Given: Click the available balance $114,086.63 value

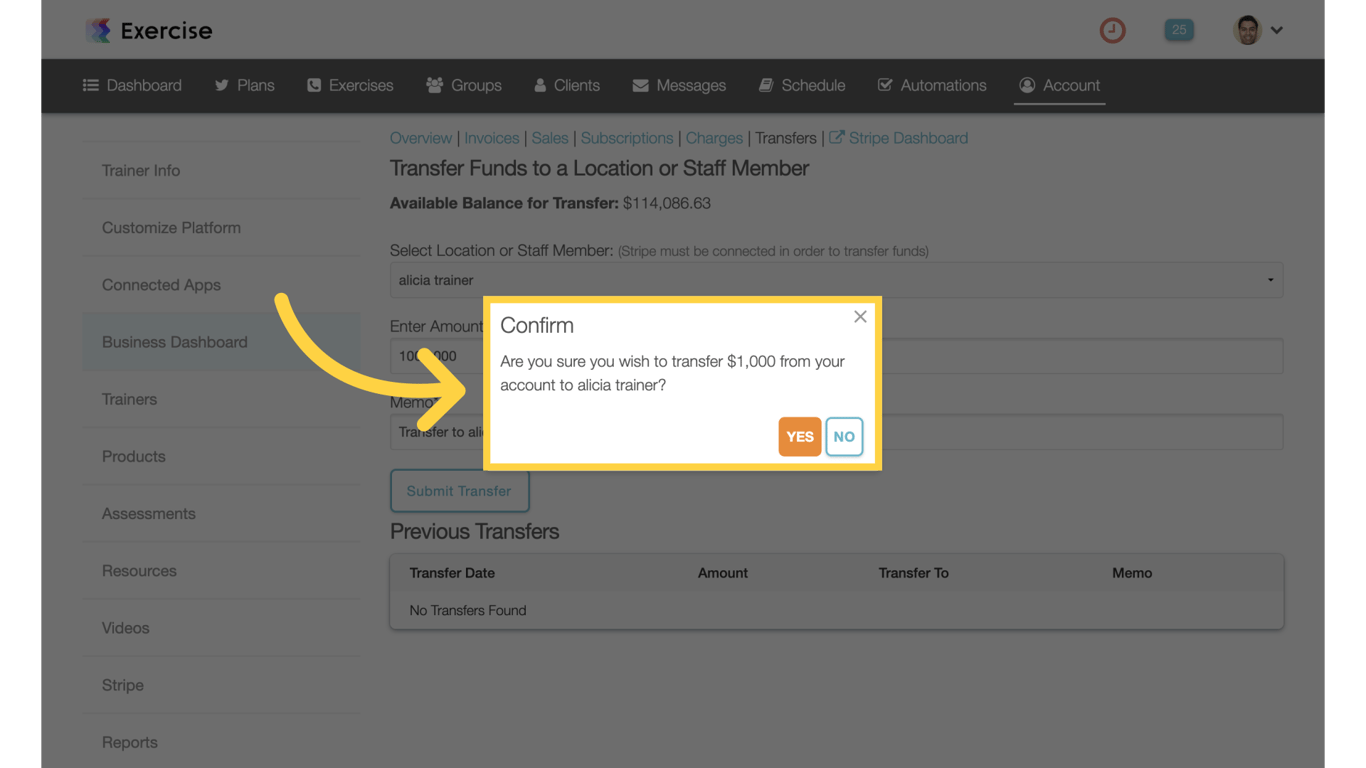Looking at the screenshot, I should click(x=667, y=203).
